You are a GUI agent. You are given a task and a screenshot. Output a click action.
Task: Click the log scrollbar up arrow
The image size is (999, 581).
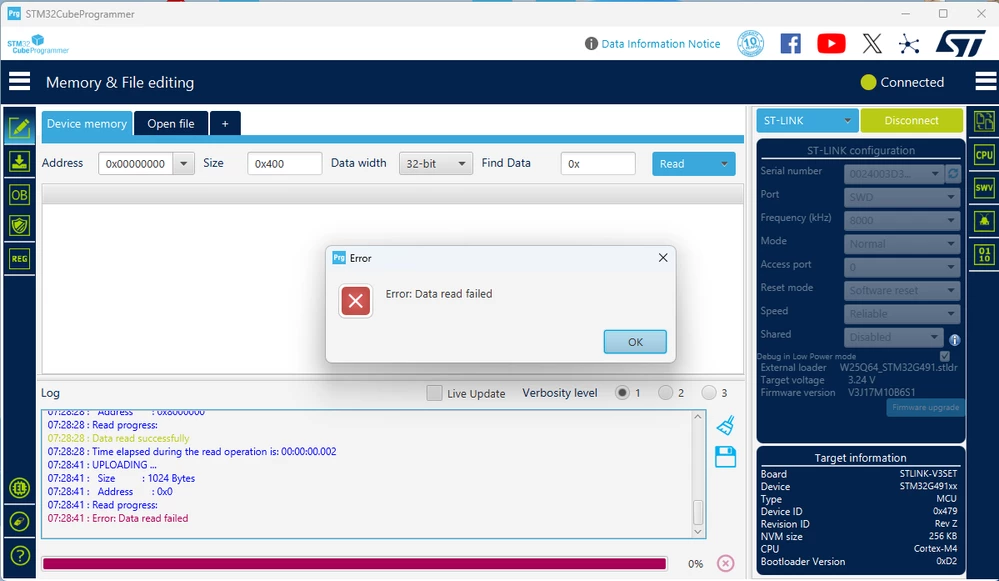pyautogui.click(x=698, y=417)
